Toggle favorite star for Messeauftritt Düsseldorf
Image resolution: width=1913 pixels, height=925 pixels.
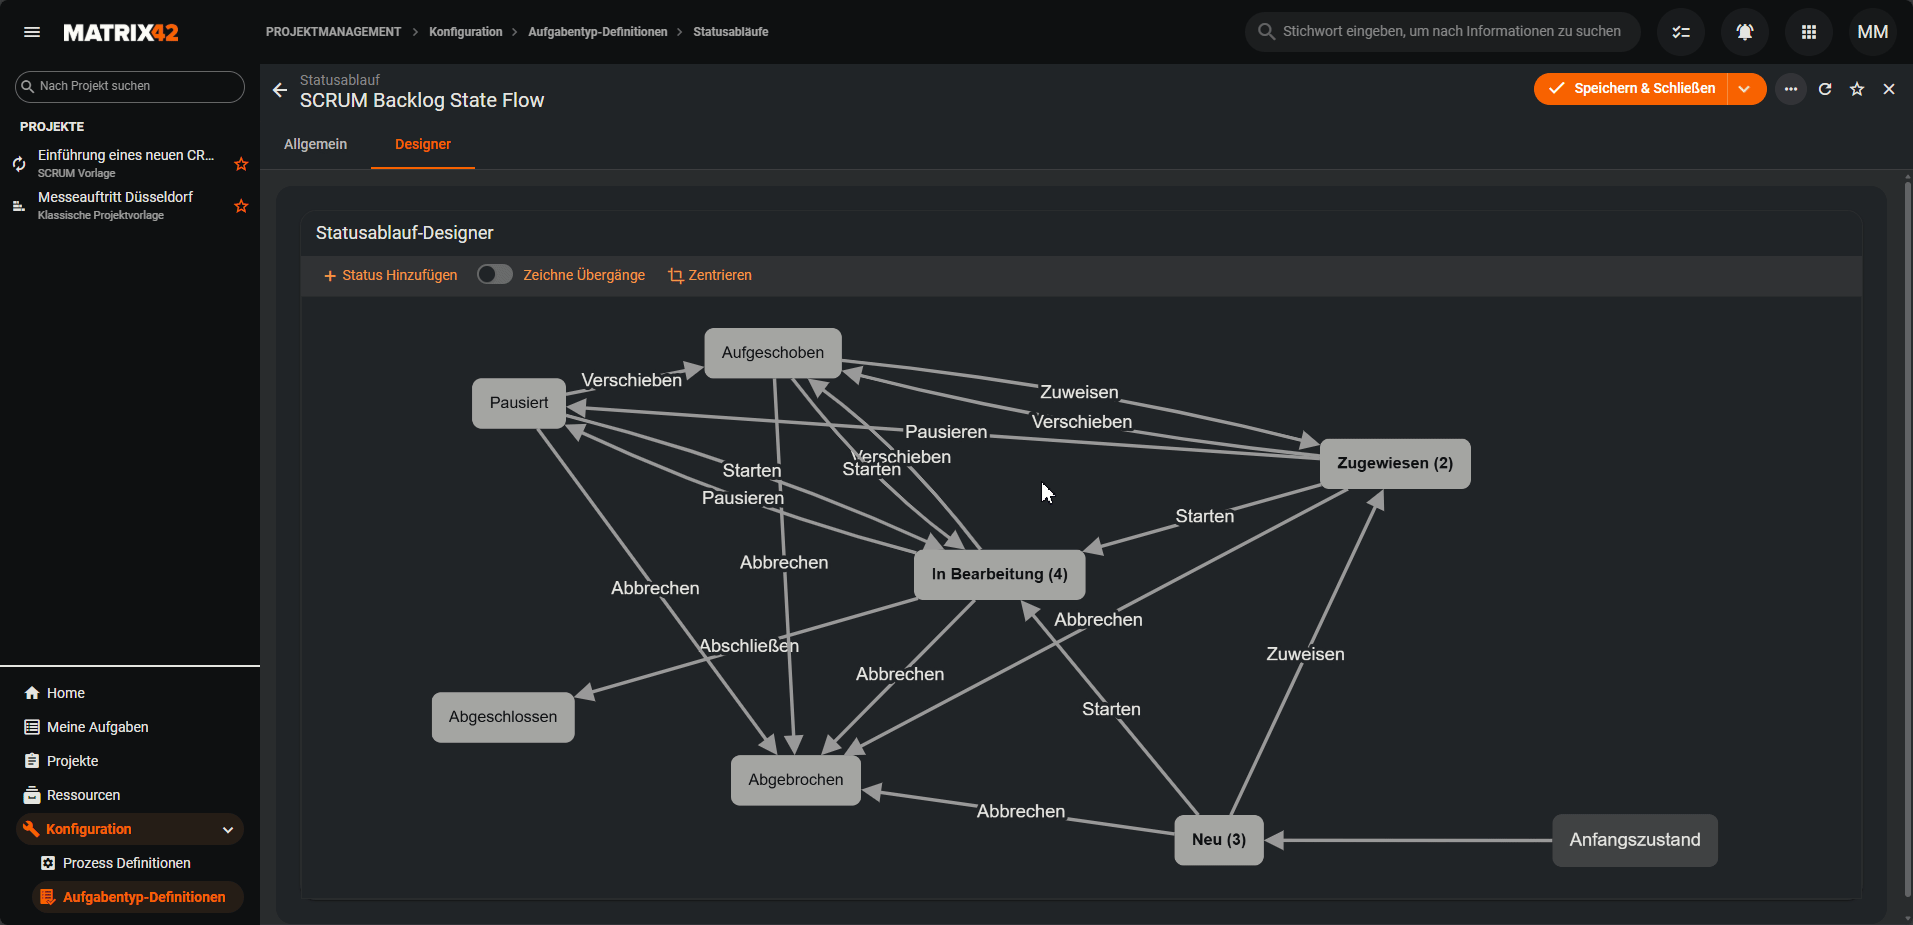[241, 206]
